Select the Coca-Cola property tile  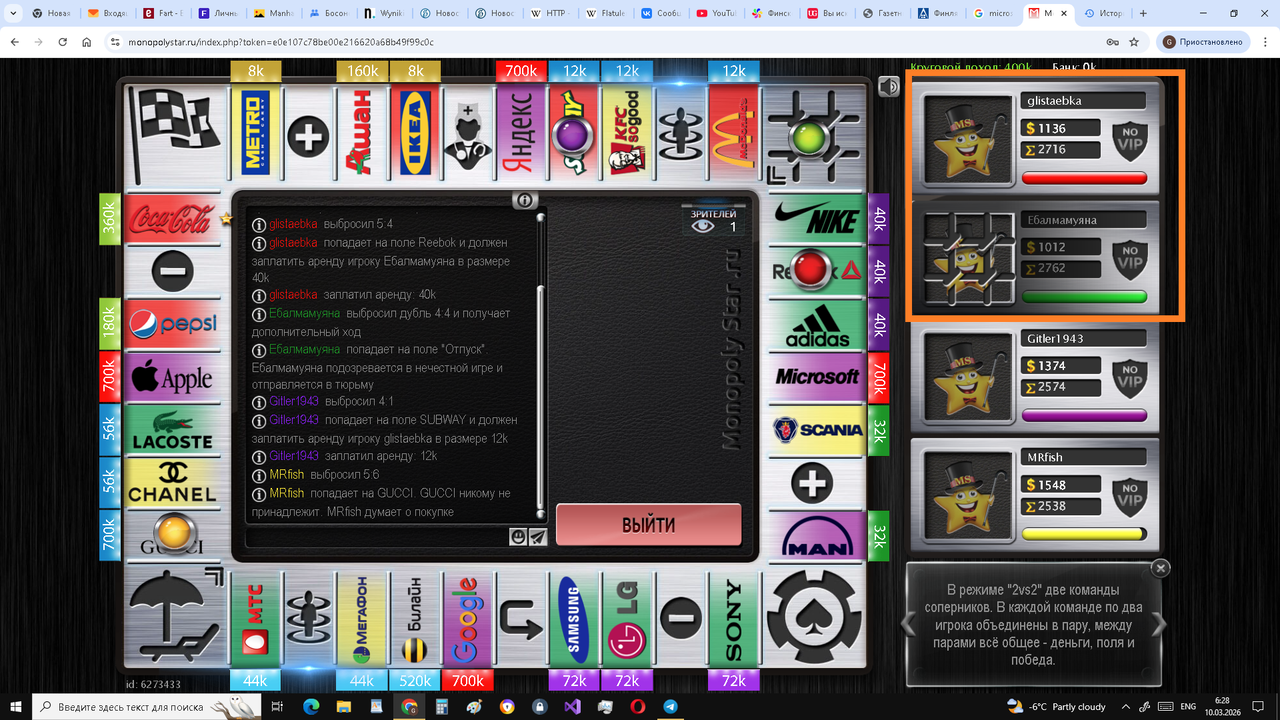pyautogui.click(x=173, y=219)
